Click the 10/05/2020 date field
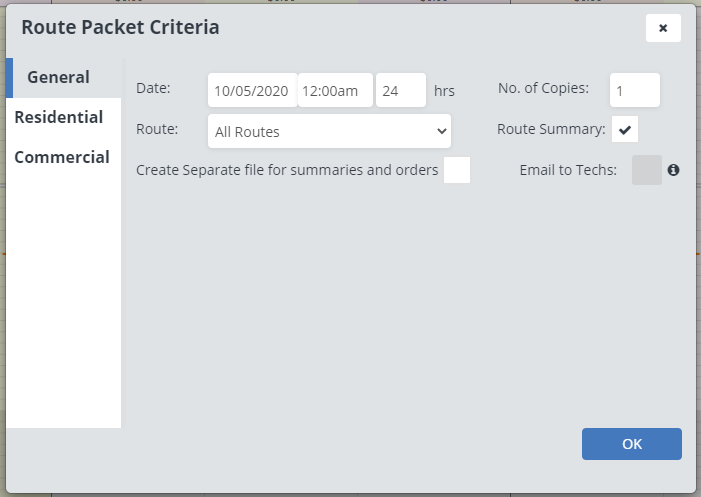 tap(252, 90)
